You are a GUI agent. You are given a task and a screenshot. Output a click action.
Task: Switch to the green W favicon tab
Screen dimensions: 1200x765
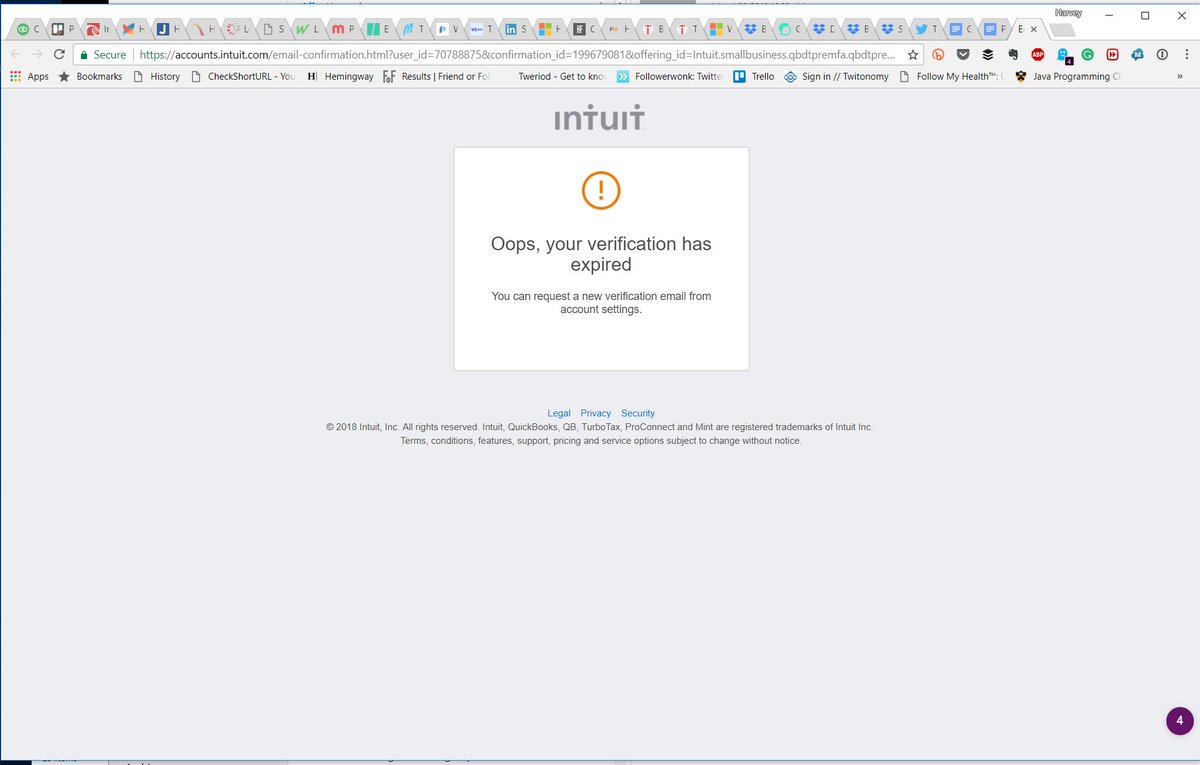[306, 29]
